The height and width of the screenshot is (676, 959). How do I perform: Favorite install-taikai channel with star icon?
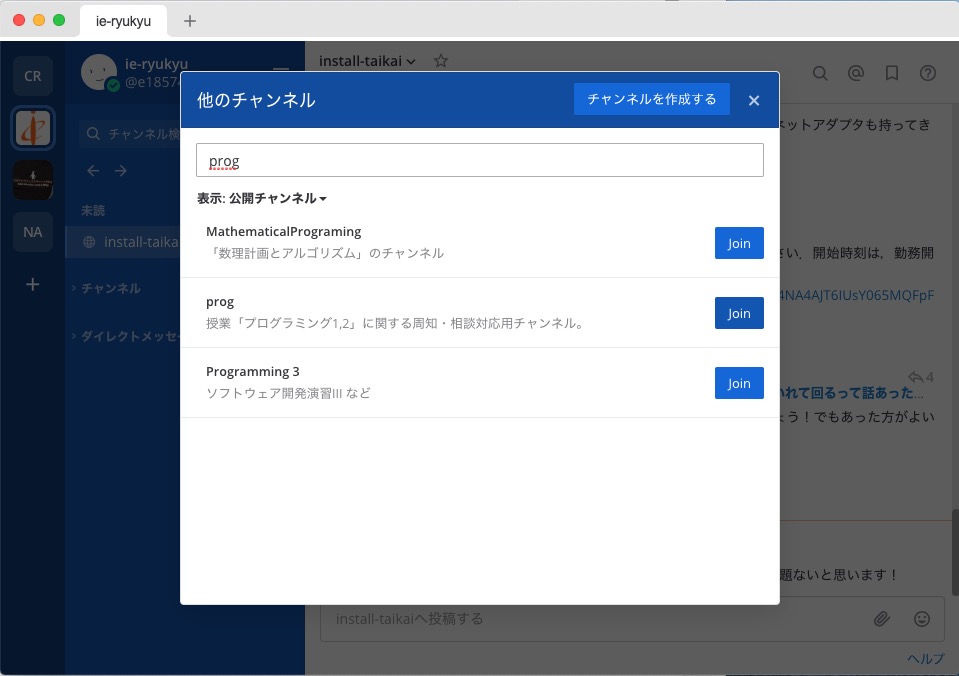pos(441,61)
